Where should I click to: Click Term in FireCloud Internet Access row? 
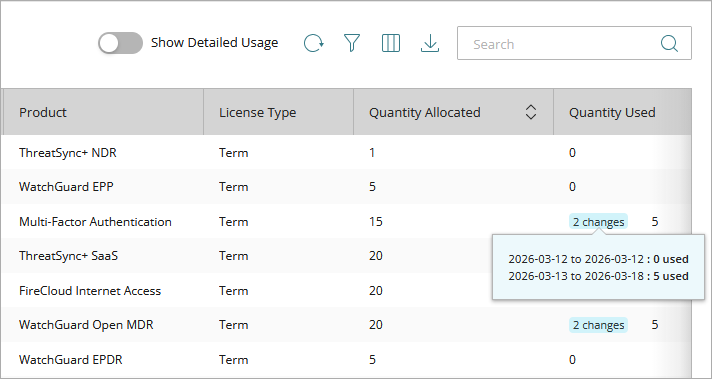pyautogui.click(x=233, y=290)
